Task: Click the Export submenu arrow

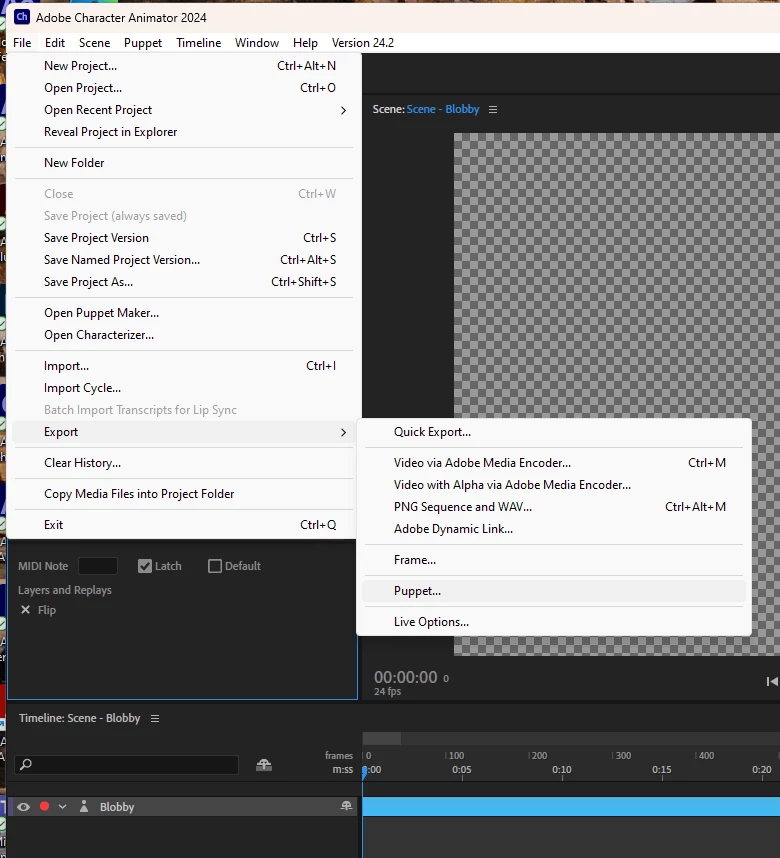Action: (x=343, y=432)
